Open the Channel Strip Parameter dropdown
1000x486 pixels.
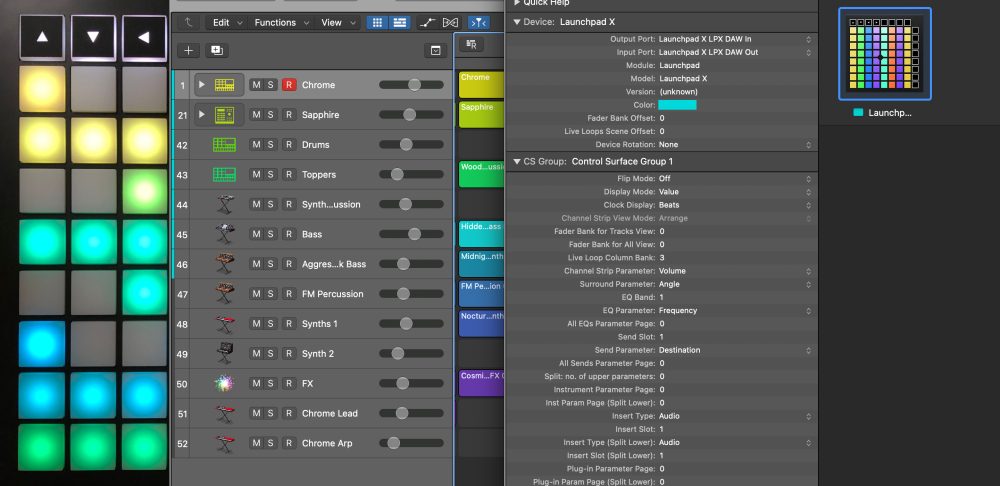click(x=735, y=271)
